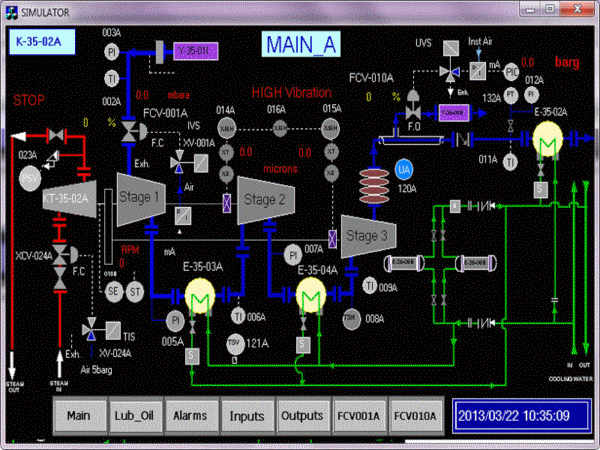
Task: Select the Stage 2 compressor block
Action: [266, 200]
